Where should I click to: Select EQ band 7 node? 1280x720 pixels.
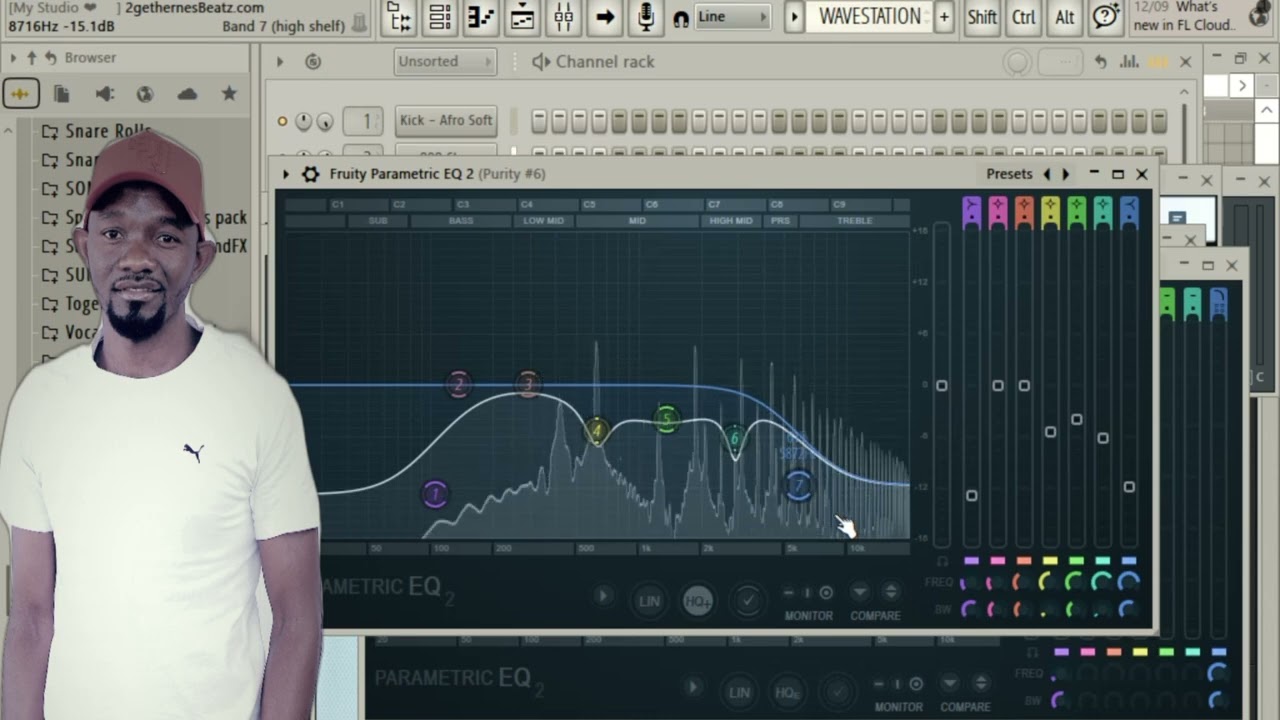tap(798, 487)
